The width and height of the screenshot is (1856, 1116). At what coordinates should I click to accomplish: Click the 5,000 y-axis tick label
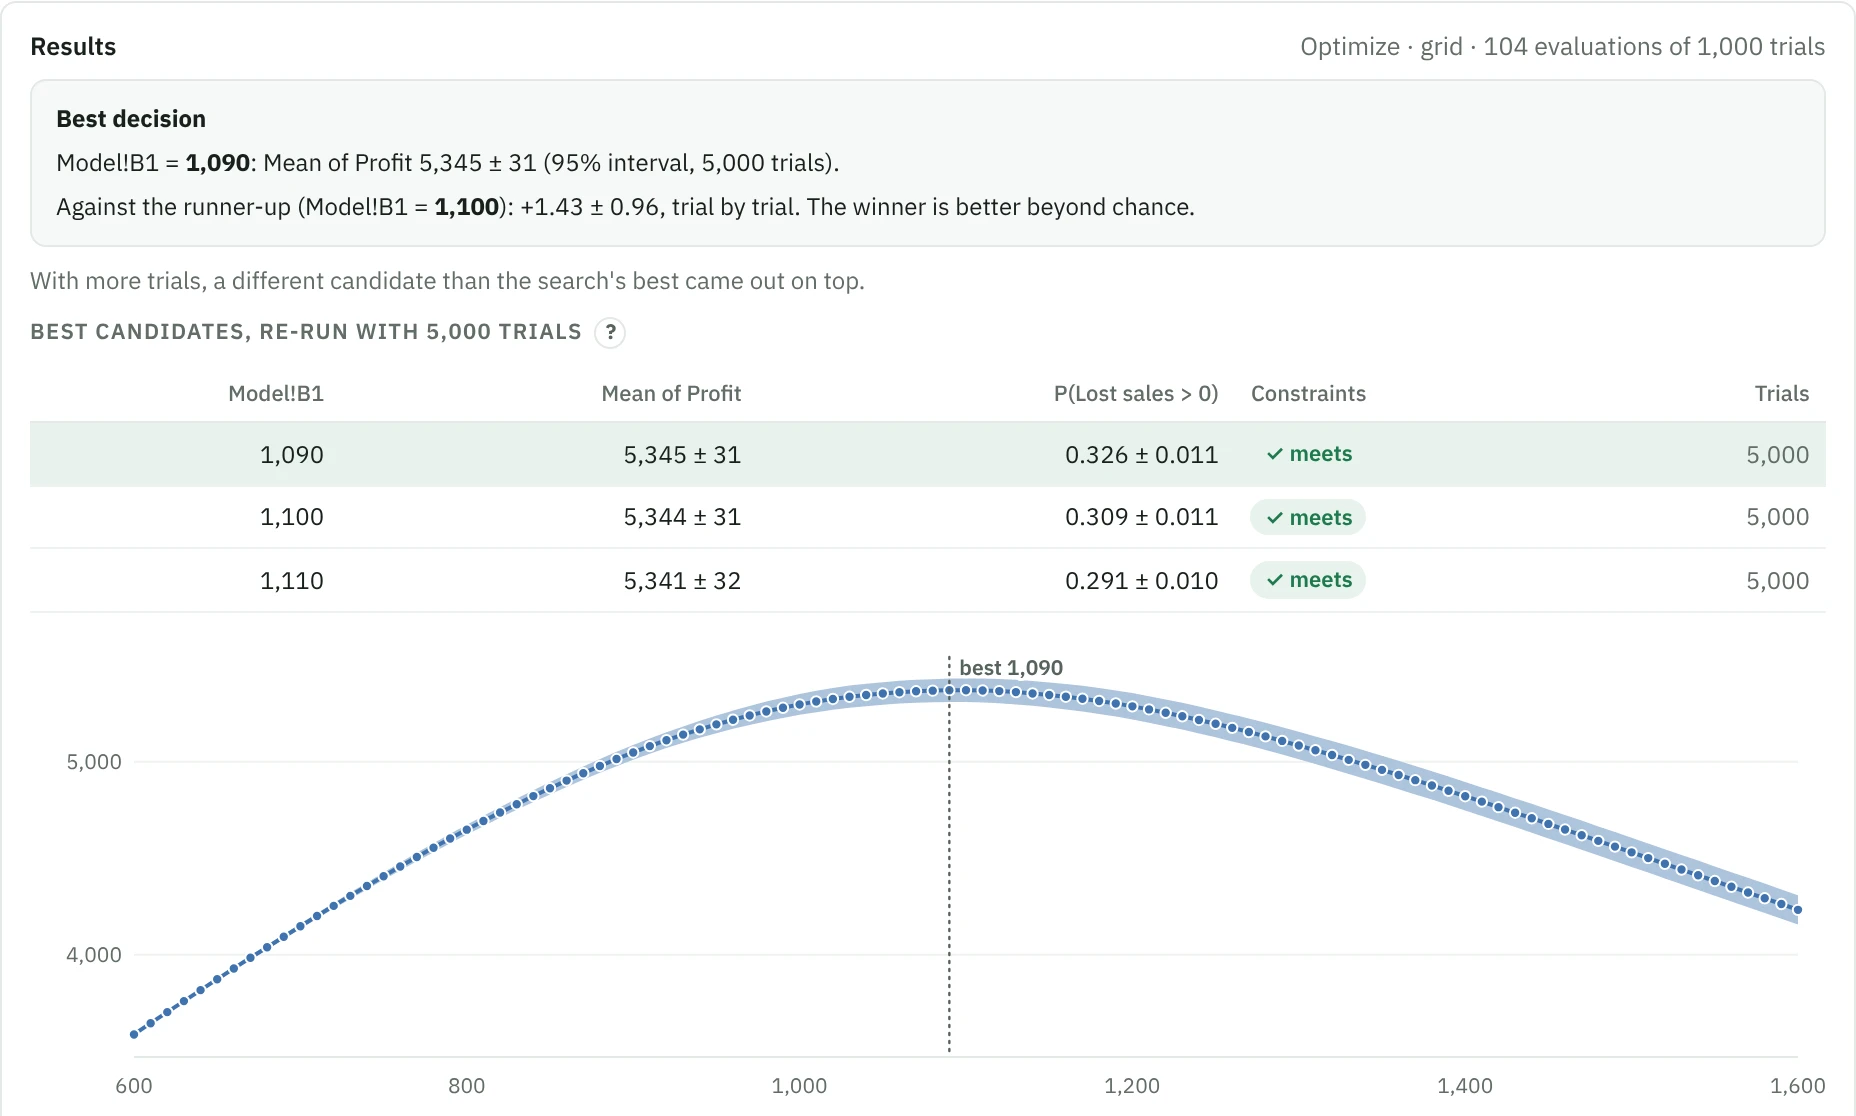pos(94,762)
